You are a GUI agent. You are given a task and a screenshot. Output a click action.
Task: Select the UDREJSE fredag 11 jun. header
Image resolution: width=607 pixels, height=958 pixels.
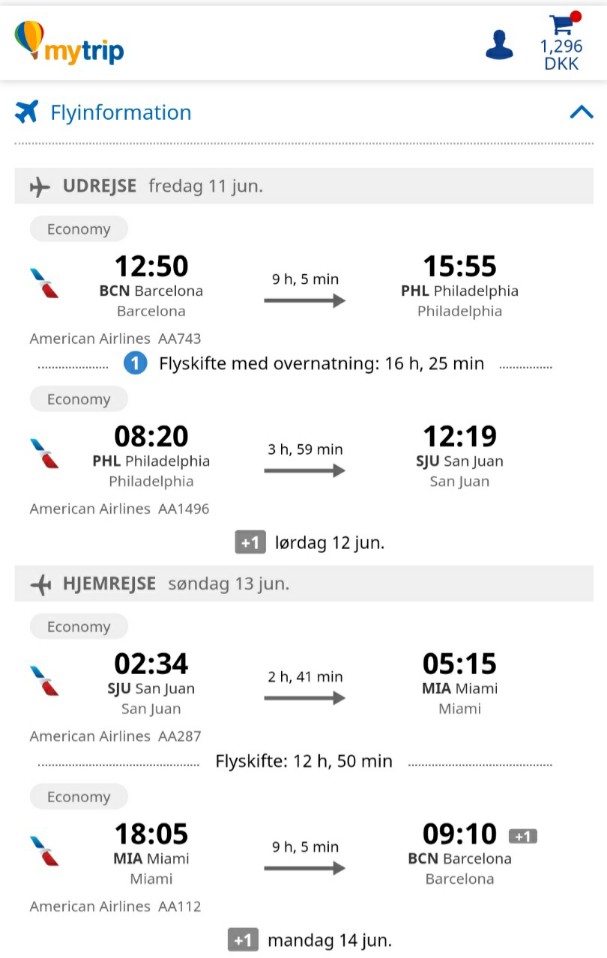coord(304,186)
